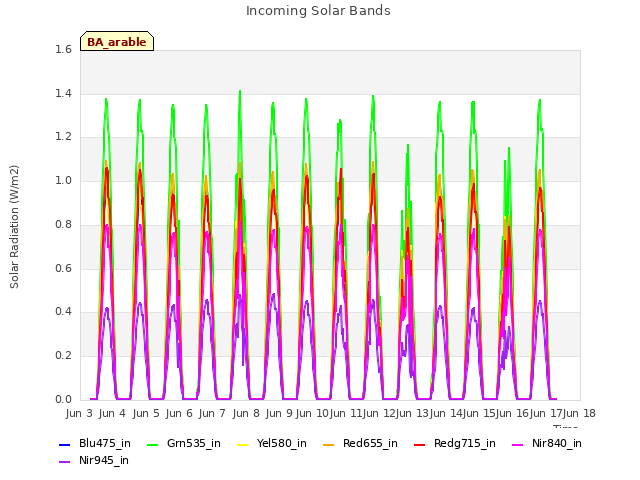Click the Jun 9 x-axis label

(x=279, y=413)
